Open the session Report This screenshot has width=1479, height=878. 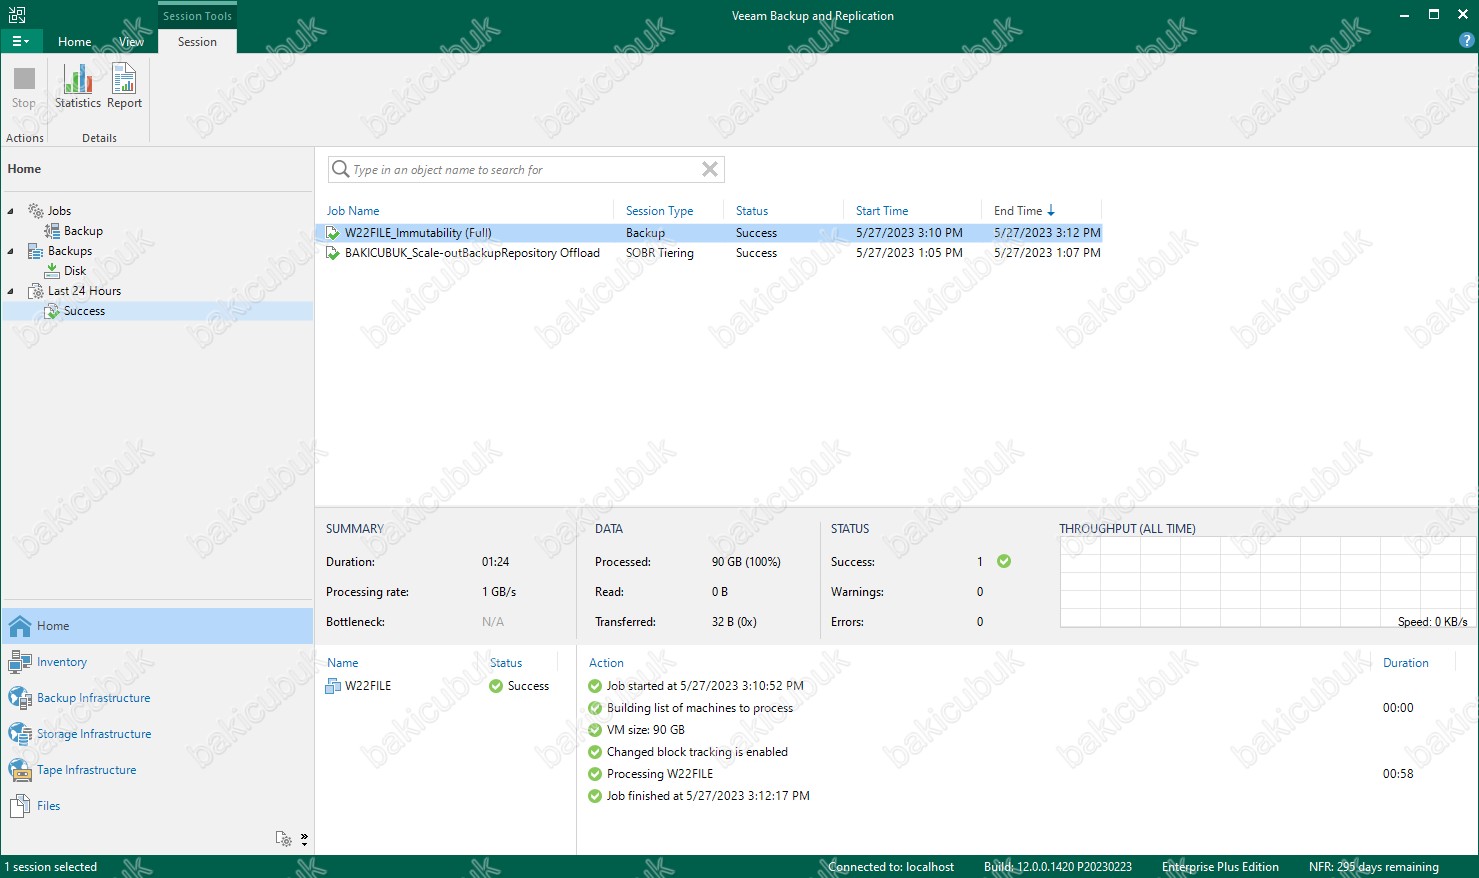pyautogui.click(x=124, y=86)
